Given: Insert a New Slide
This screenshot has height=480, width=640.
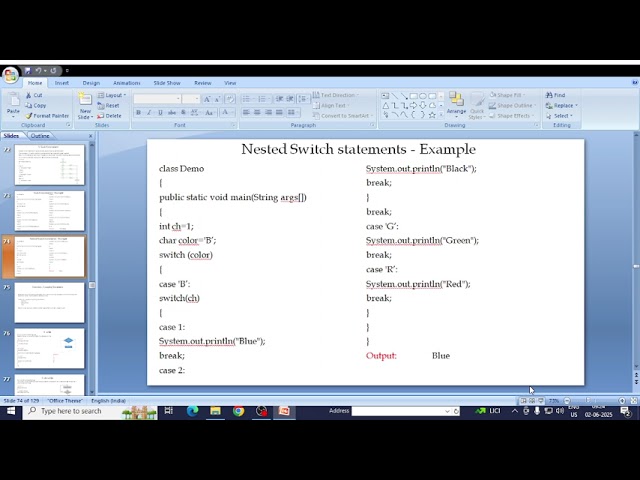Looking at the screenshot, I should [85, 106].
